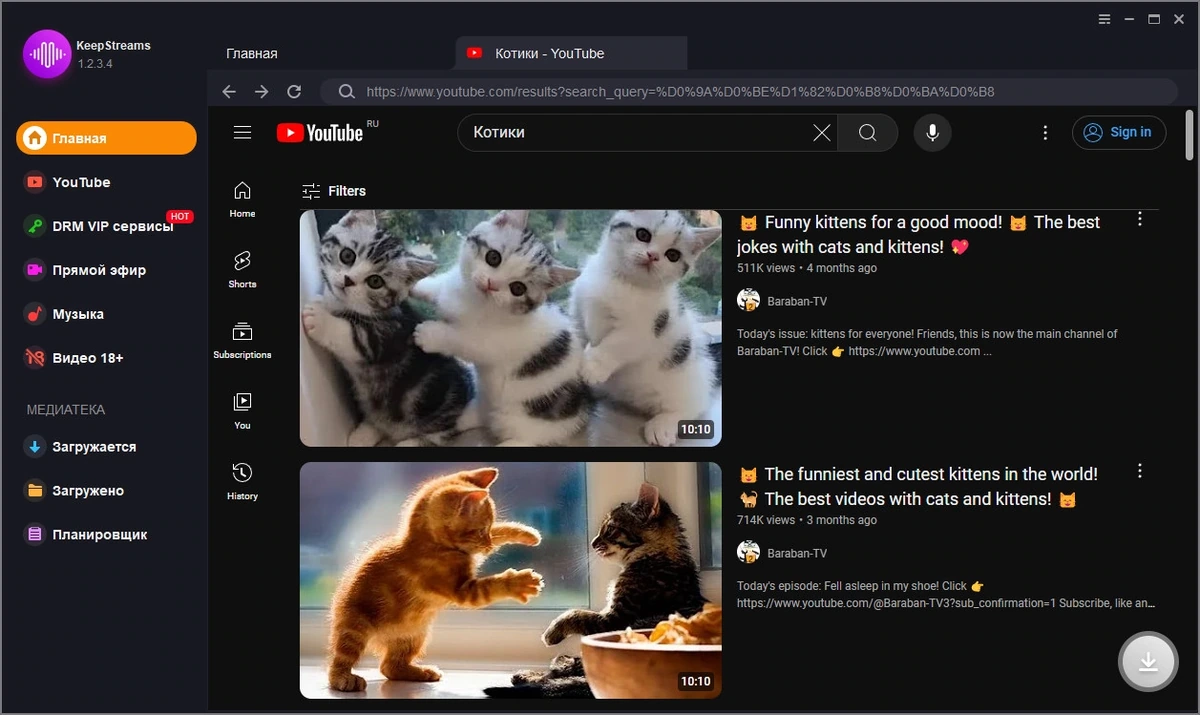Screen dimensions: 1200x715
Task: Click the KeepStreams logo icon
Action: pyautogui.click(x=47, y=54)
